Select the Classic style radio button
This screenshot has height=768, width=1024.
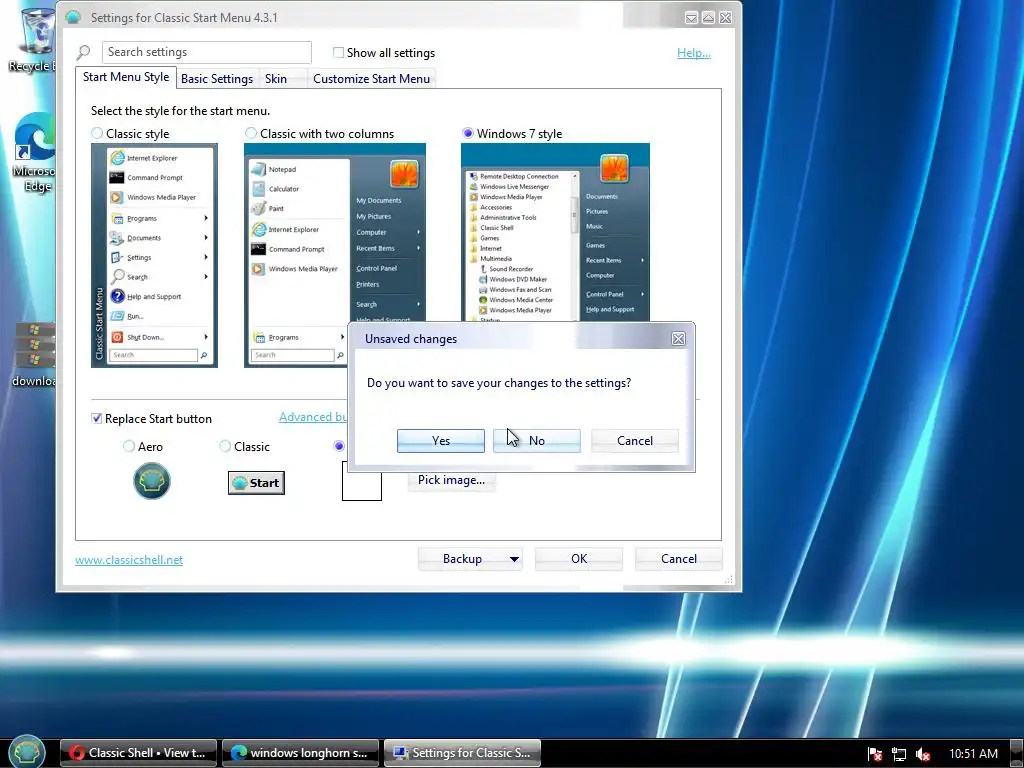tap(97, 133)
